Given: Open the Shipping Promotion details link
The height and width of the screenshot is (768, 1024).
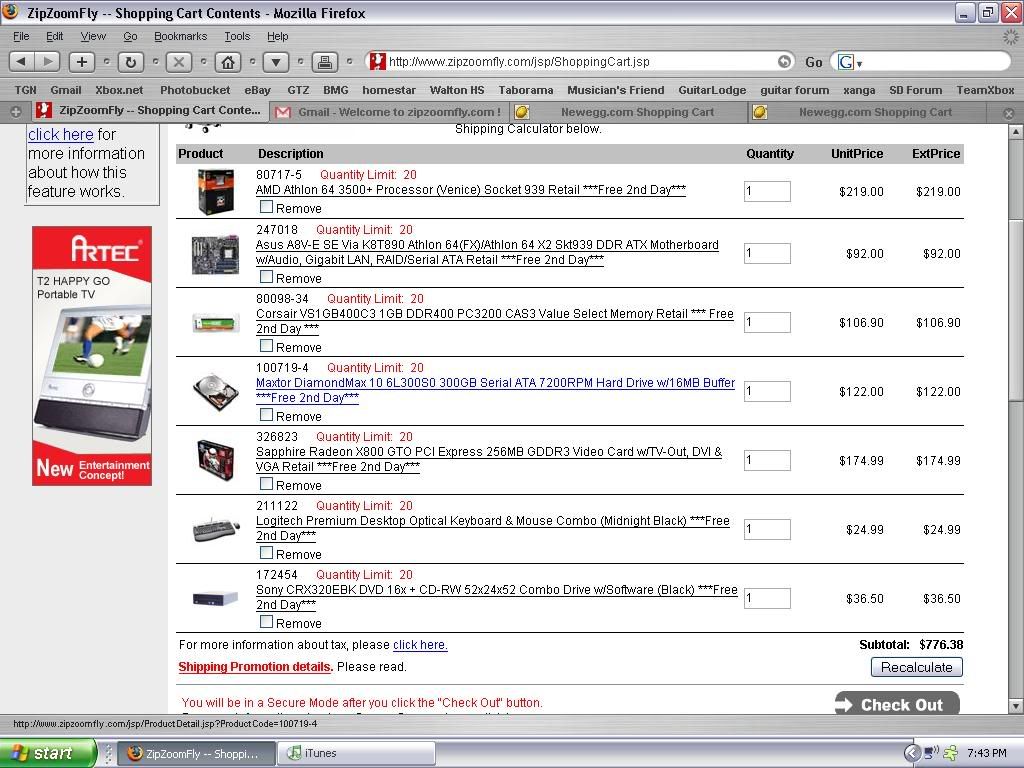Looking at the screenshot, I should click(255, 667).
